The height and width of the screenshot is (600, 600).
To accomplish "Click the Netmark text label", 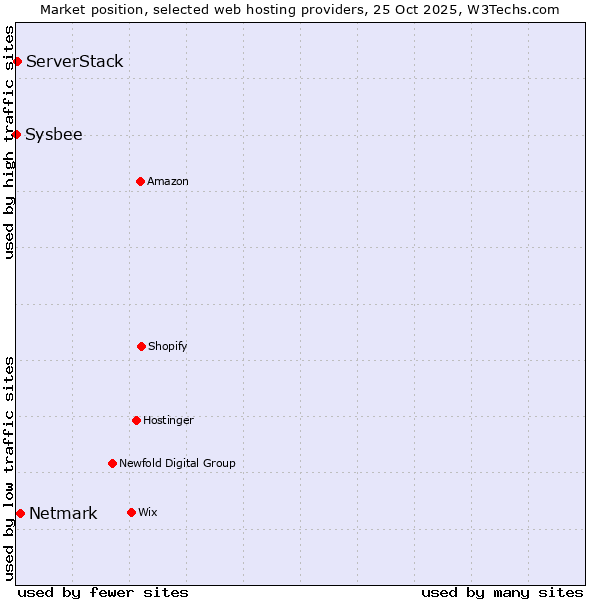I will (63, 514).
